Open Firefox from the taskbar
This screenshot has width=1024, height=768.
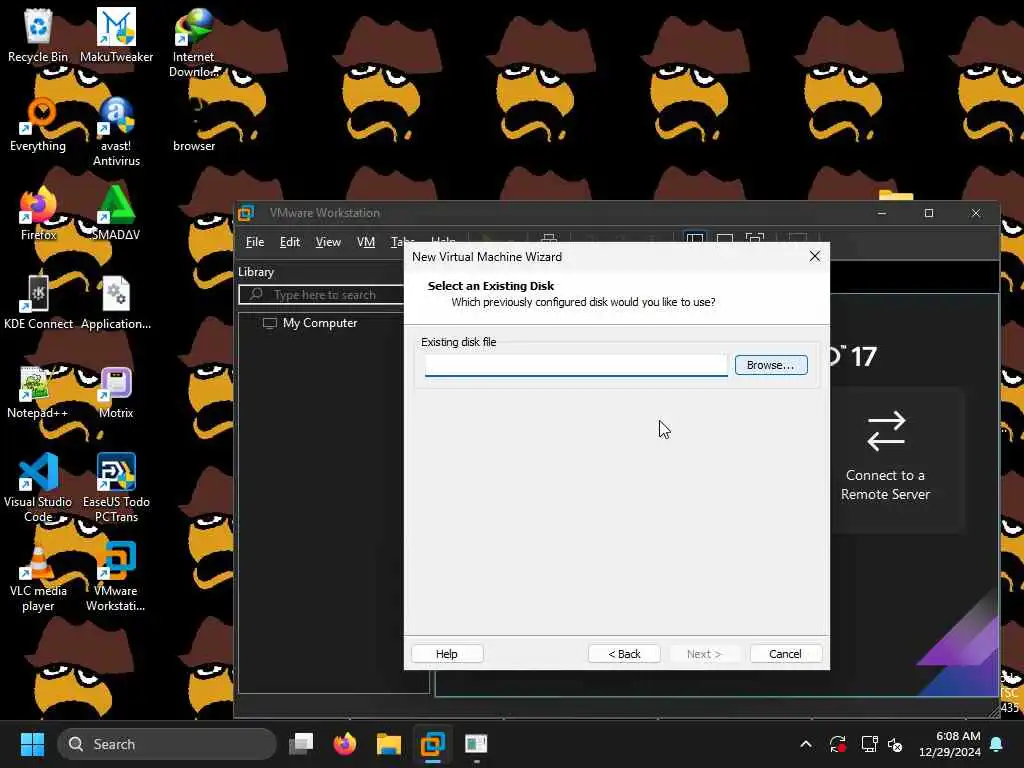[x=345, y=744]
